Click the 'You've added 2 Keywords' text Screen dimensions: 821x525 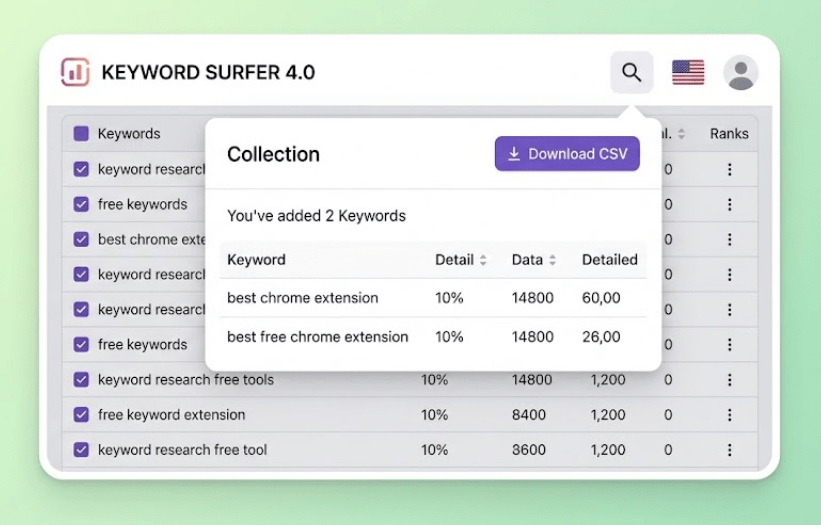[x=316, y=216]
